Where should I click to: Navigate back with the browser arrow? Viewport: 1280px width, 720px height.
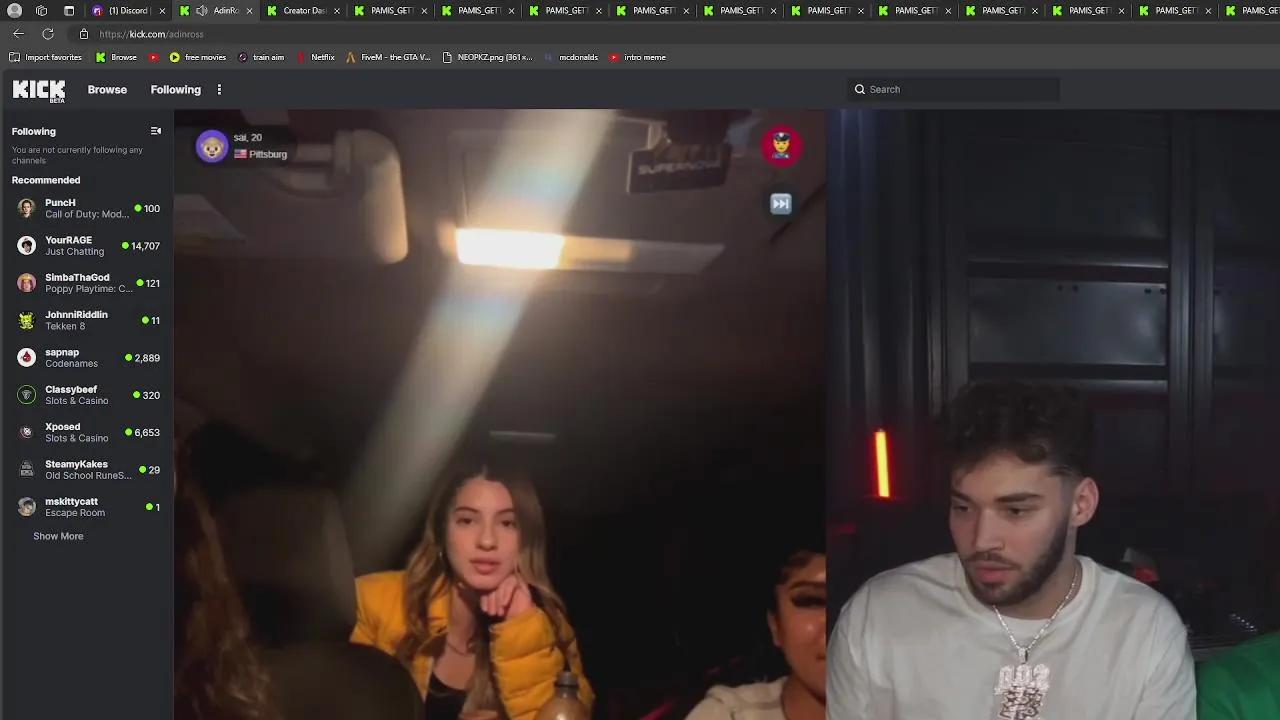[x=18, y=33]
